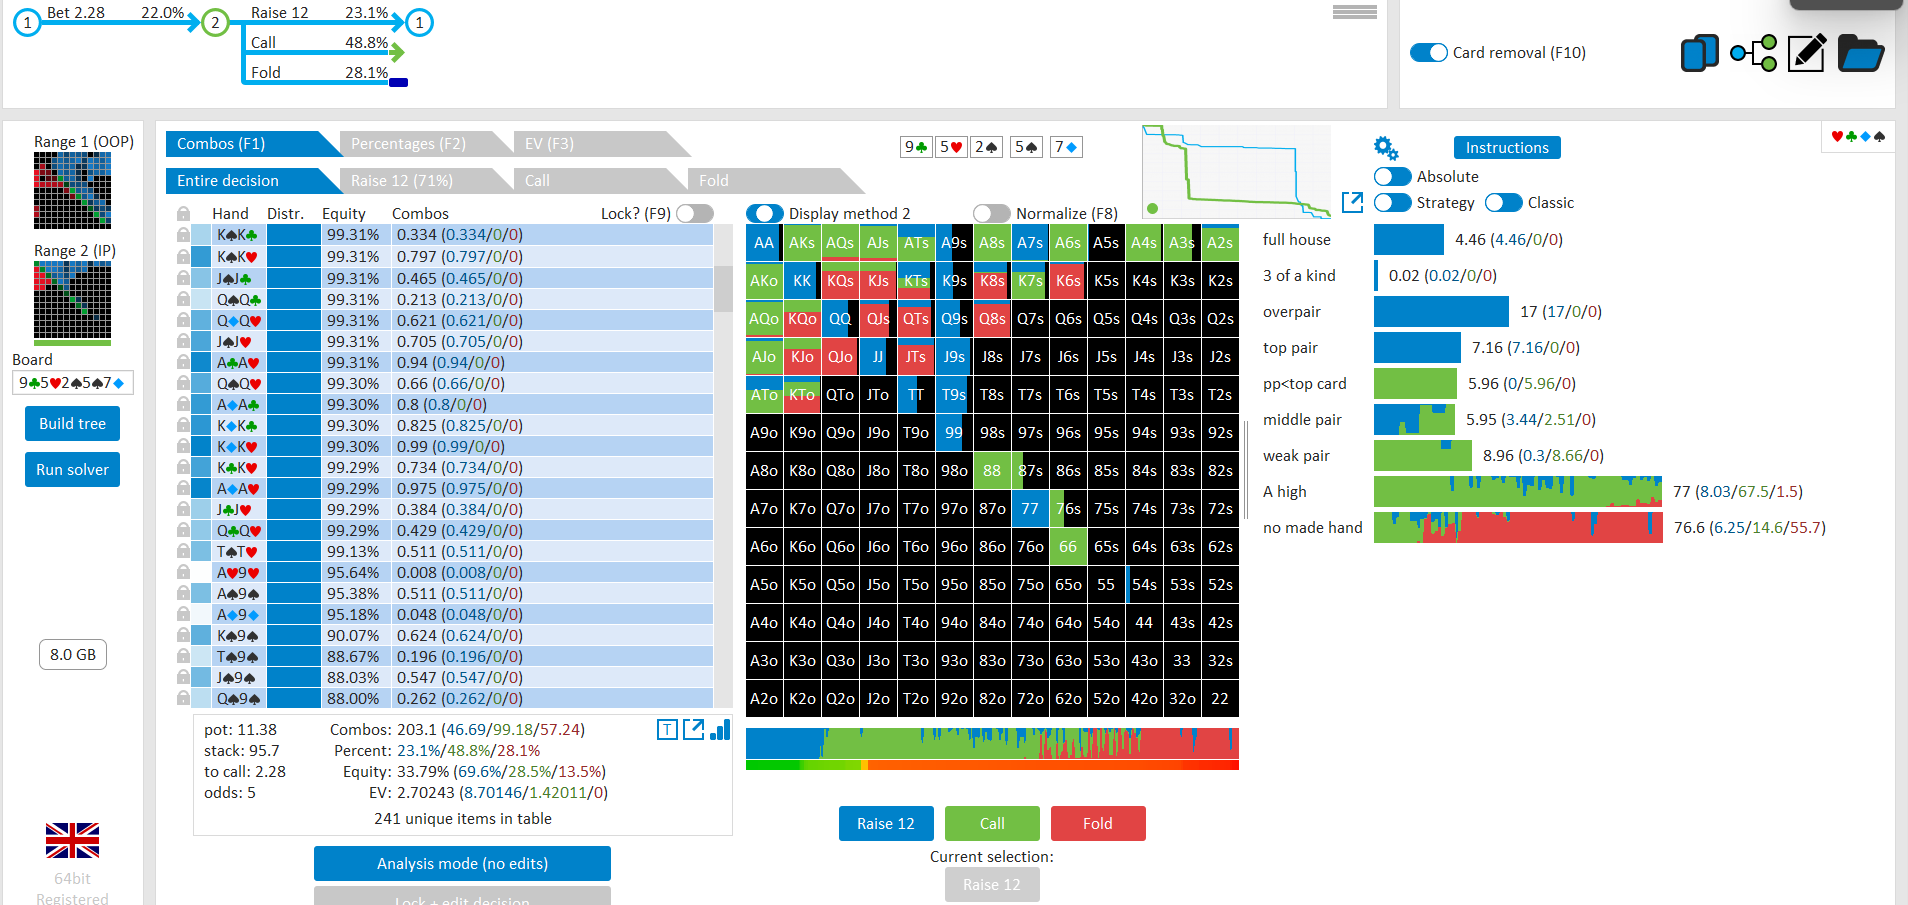Toggle Display method 2 switch
1908x905 pixels.
point(765,213)
